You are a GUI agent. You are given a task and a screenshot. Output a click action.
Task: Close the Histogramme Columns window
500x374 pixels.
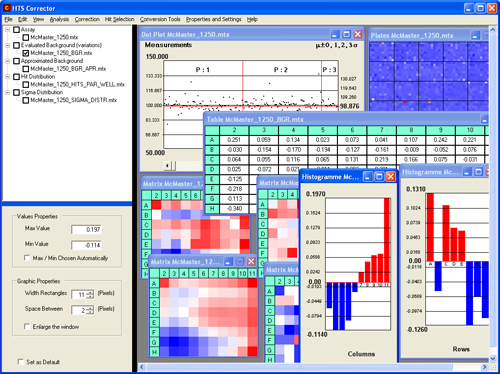390,176
